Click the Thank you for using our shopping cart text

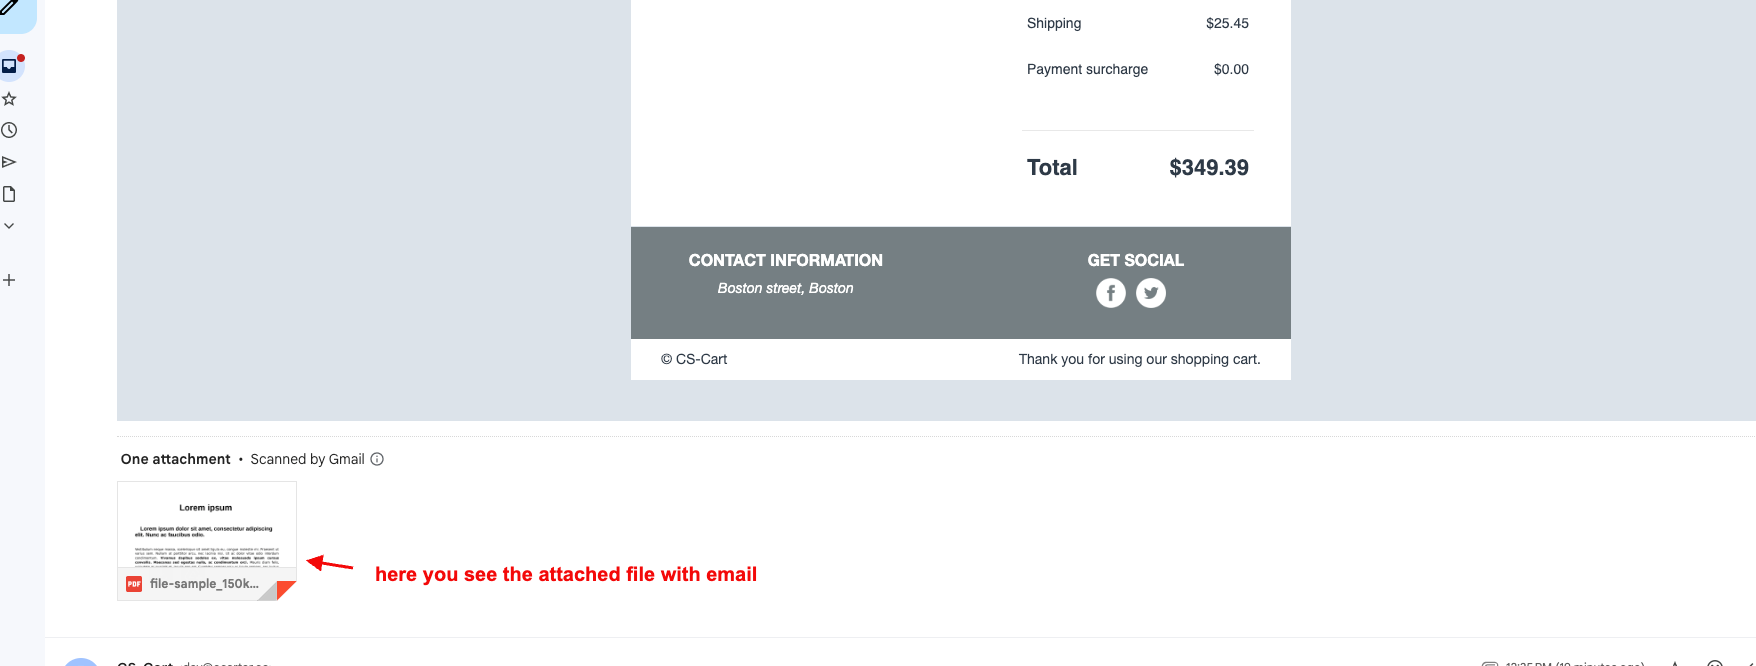tap(1139, 359)
